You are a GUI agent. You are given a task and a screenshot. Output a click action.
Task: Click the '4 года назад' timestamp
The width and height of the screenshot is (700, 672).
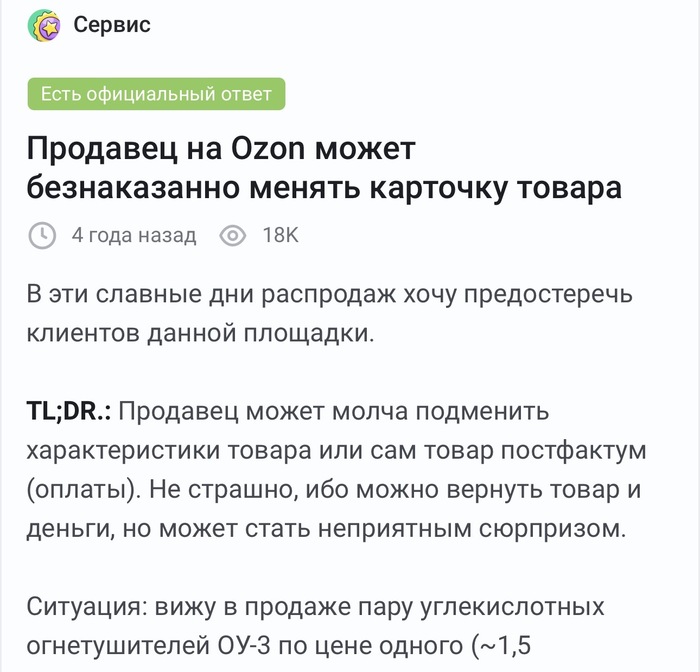[x=133, y=236]
